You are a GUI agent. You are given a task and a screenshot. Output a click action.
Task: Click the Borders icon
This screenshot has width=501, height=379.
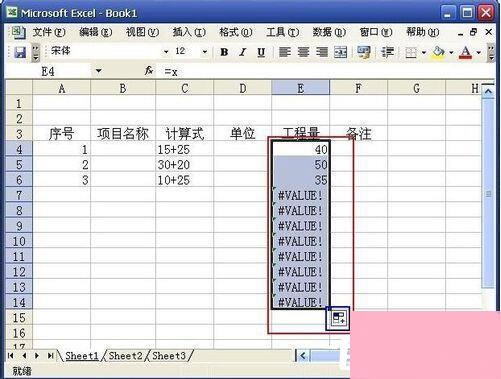(x=411, y=53)
